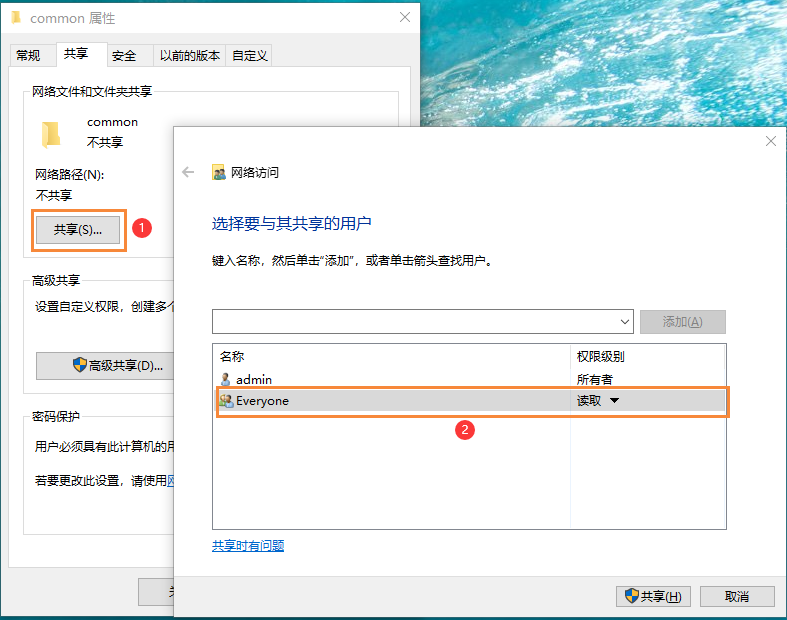Open the 自定义 tab
The width and height of the screenshot is (787, 620).
249,55
